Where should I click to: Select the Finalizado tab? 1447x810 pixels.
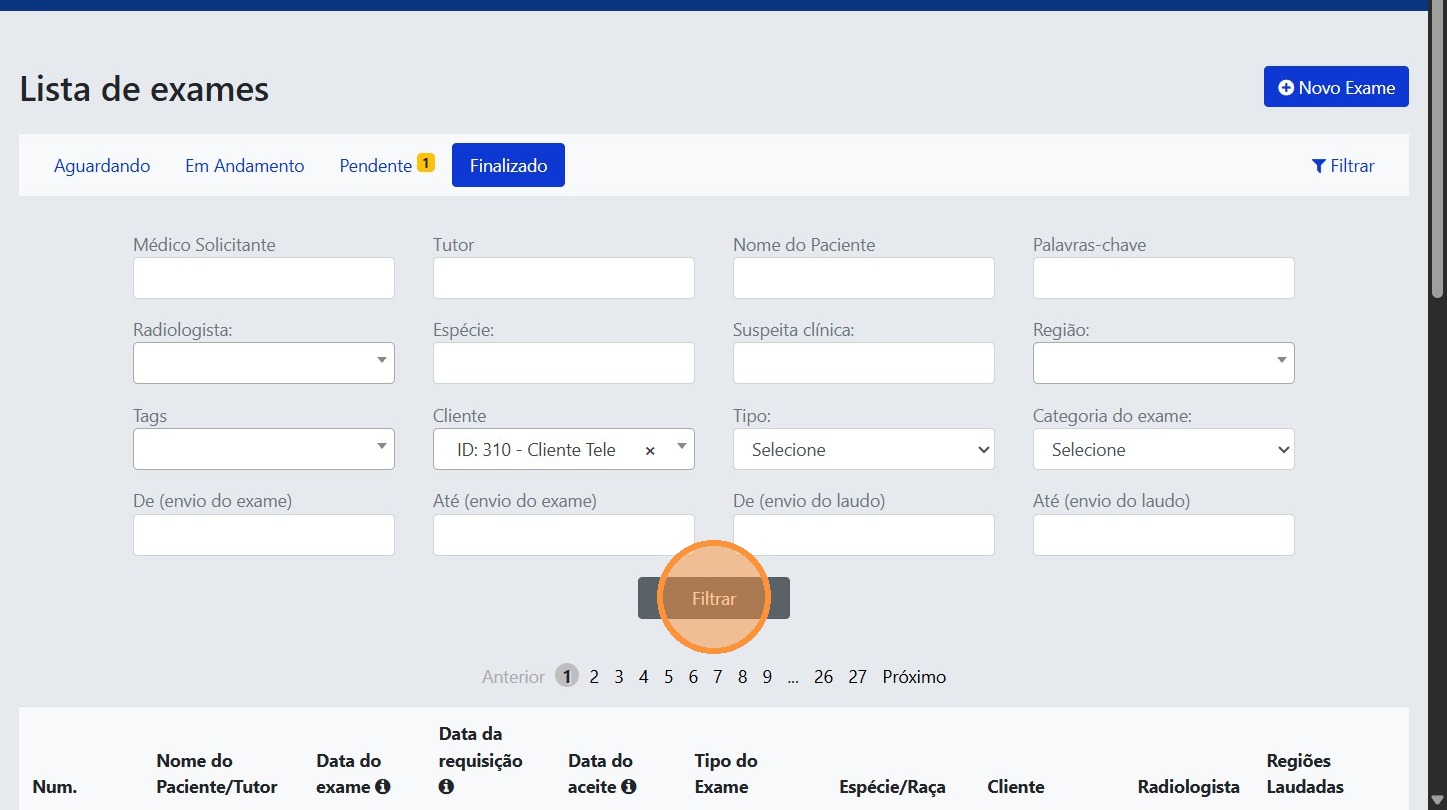click(508, 166)
